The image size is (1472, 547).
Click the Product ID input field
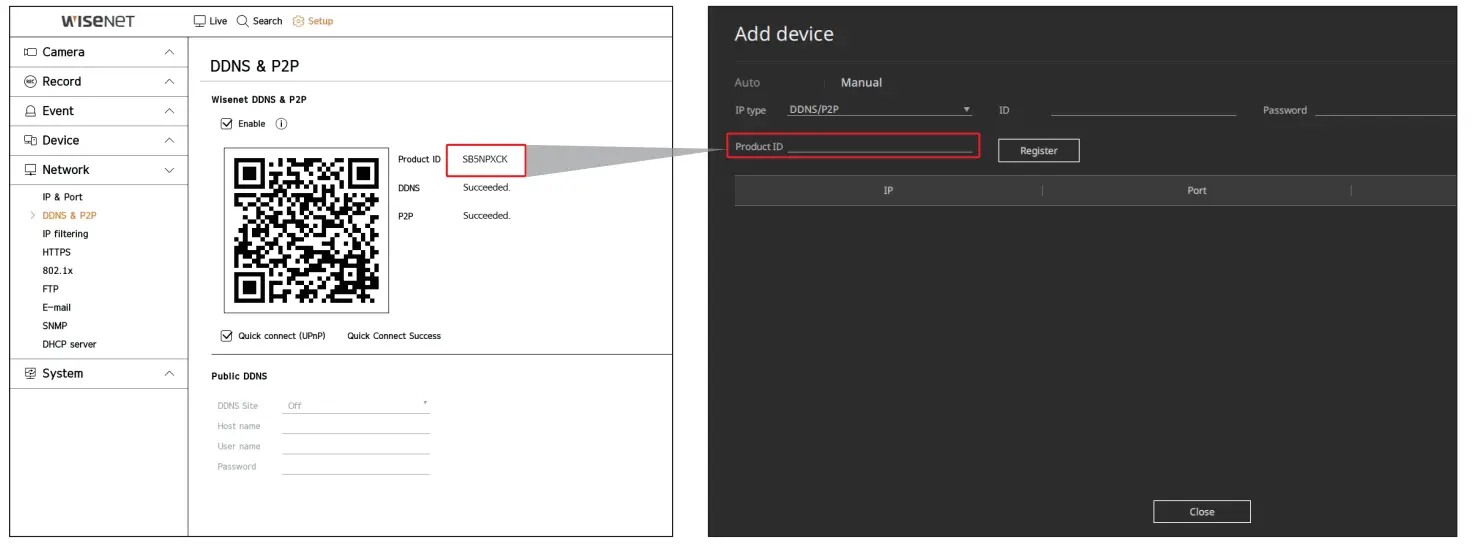(x=880, y=147)
